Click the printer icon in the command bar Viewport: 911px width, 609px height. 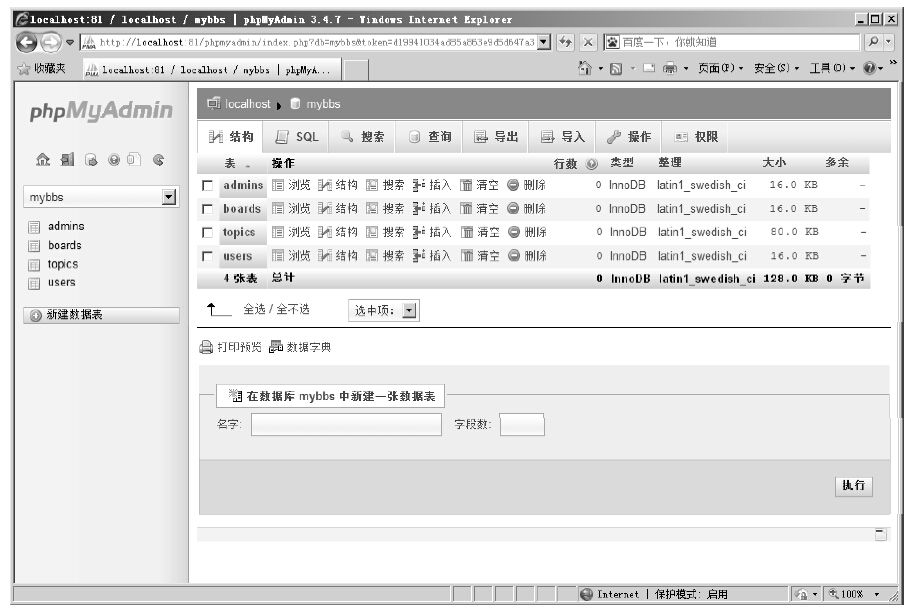pyautogui.click(x=670, y=69)
